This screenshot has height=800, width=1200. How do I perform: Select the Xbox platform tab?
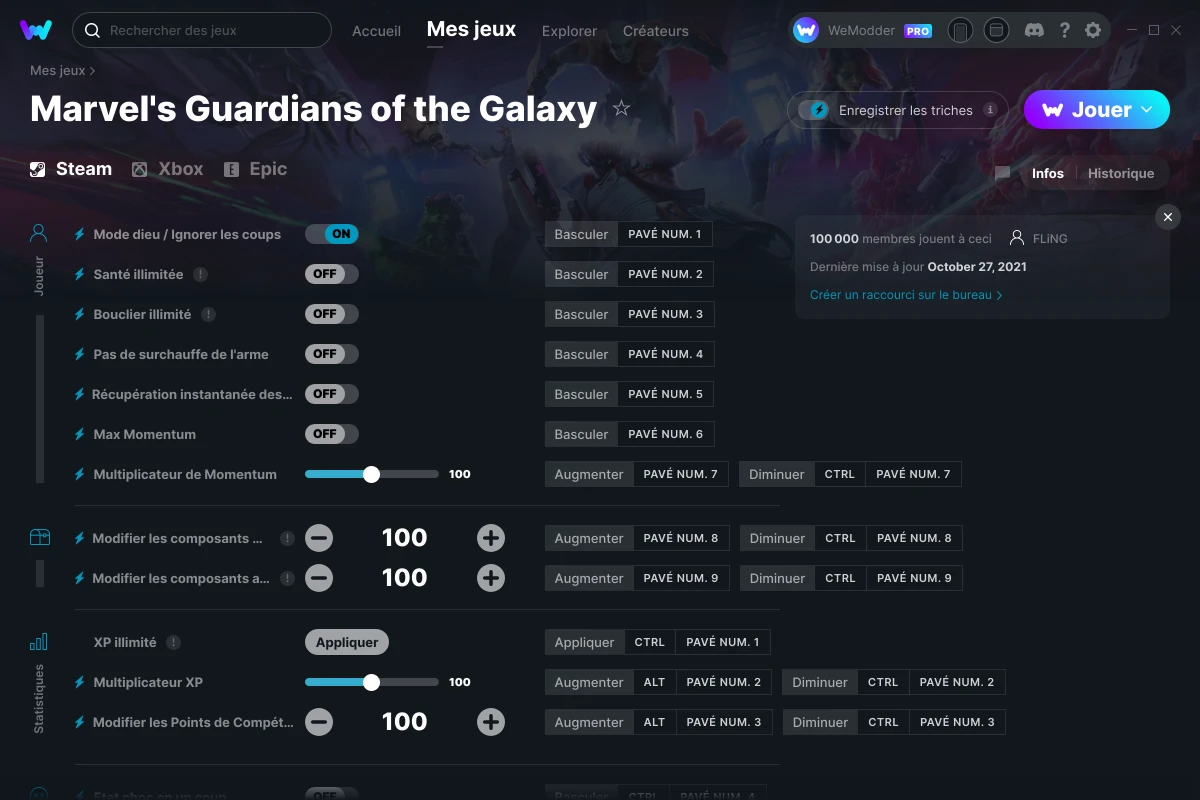[x=168, y=169]
